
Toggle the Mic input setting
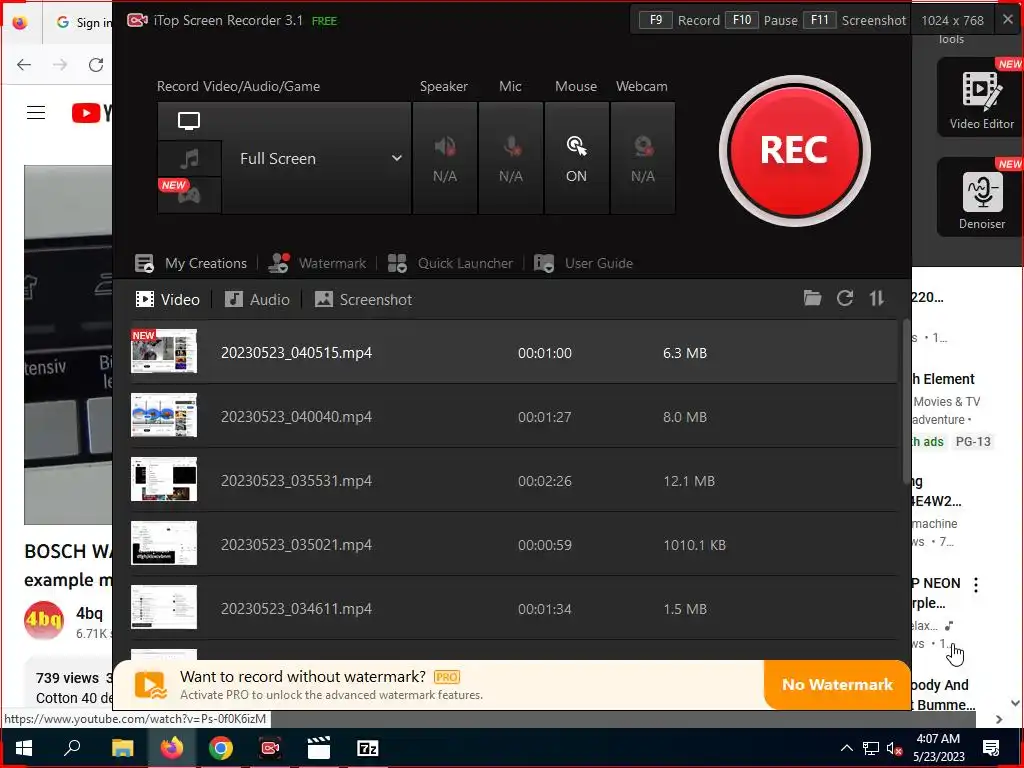tap(511, 158)
